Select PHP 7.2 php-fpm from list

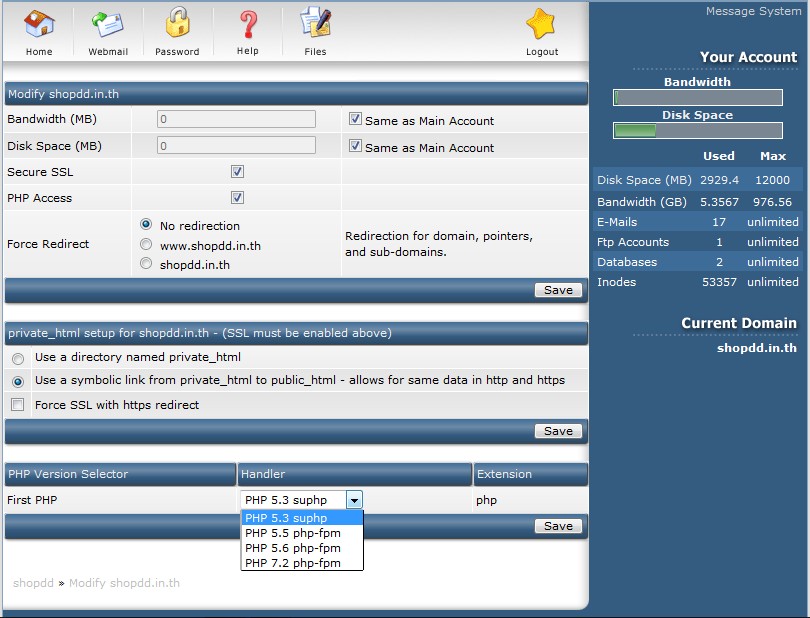point(293,563)
